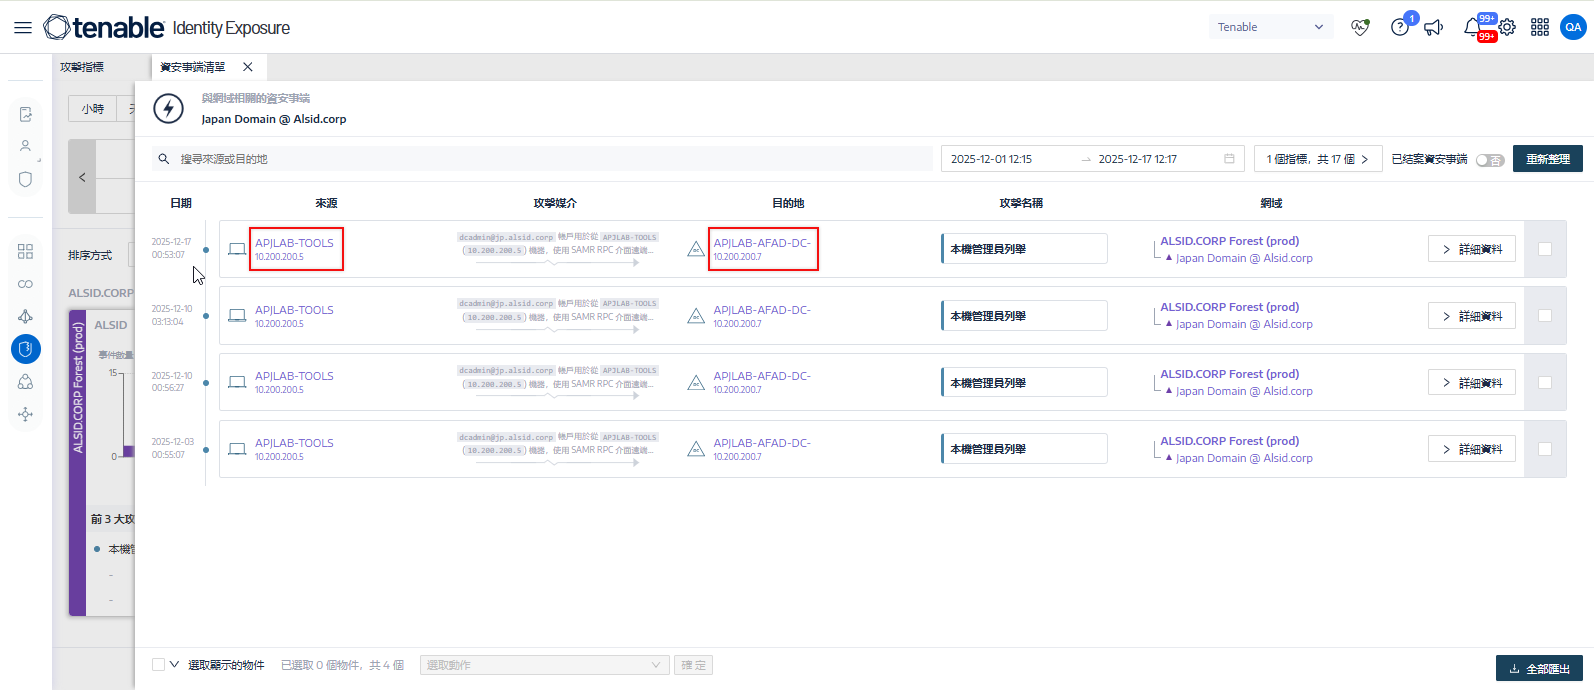
Task: Open the date range calendar picker
Action: point(1229,159)
